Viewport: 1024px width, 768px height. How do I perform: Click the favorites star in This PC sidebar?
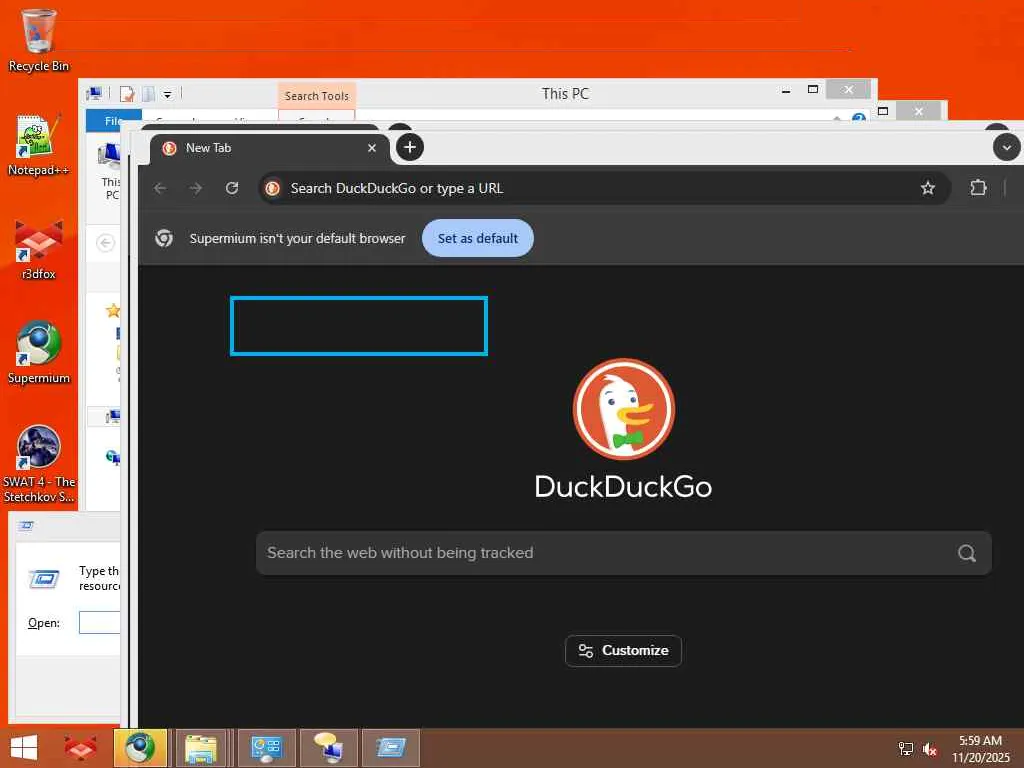coord(113,310)
